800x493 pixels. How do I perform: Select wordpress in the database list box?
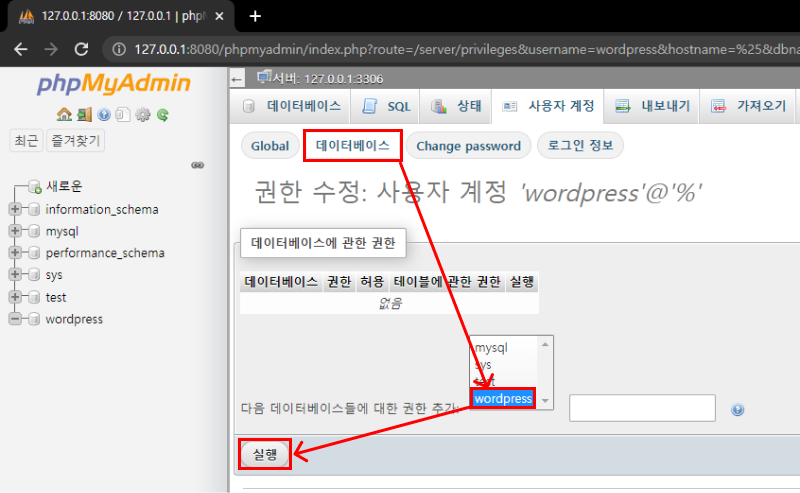coord(503,398)
